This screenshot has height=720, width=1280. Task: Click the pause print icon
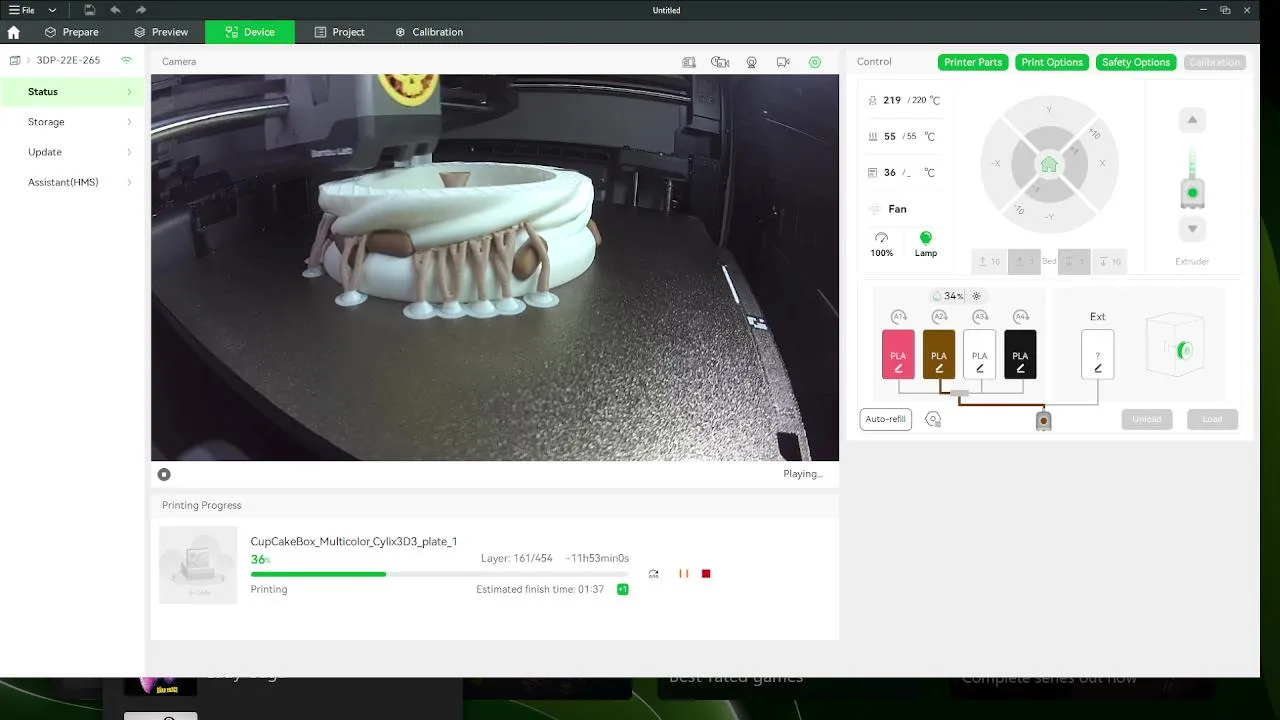coord(684,574)
